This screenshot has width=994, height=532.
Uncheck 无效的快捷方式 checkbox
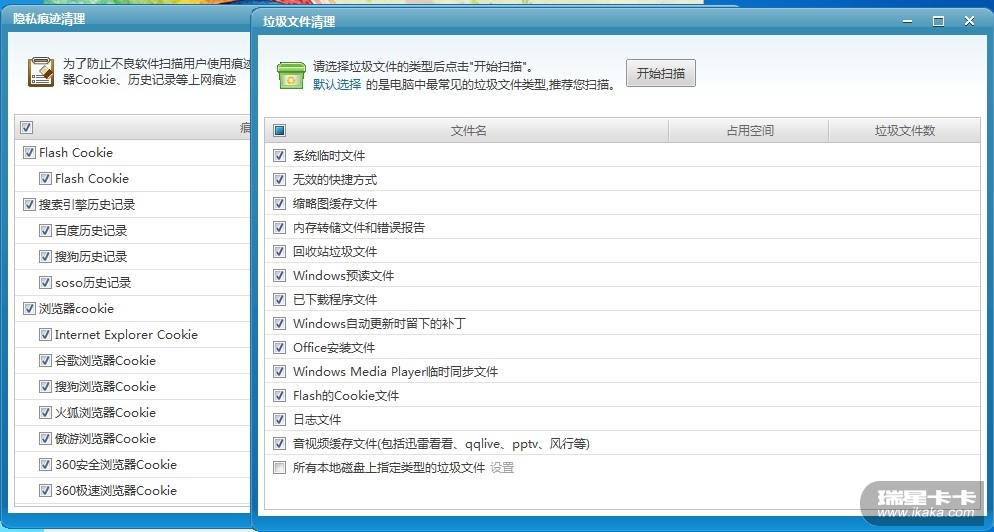[x=280, y=179]
